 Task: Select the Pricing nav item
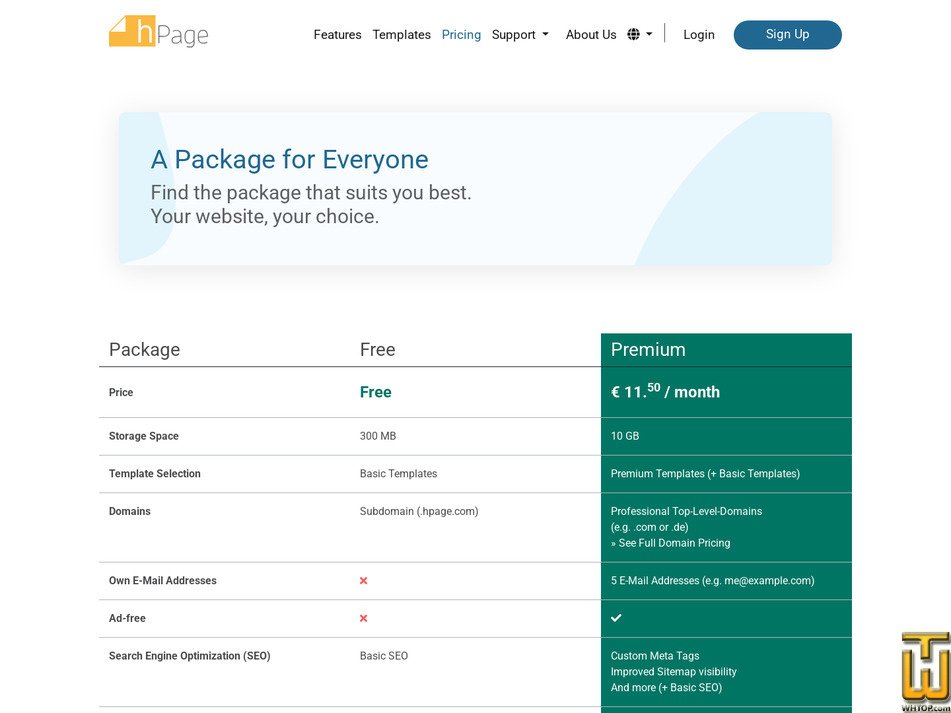pos(461,35)
